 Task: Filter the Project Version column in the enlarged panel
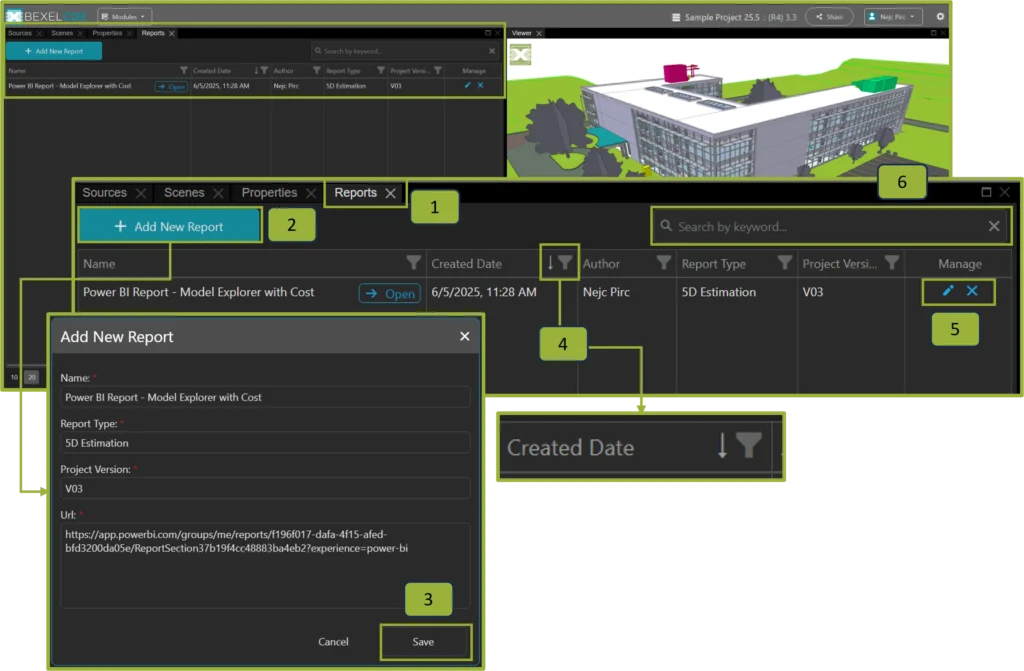891,263
